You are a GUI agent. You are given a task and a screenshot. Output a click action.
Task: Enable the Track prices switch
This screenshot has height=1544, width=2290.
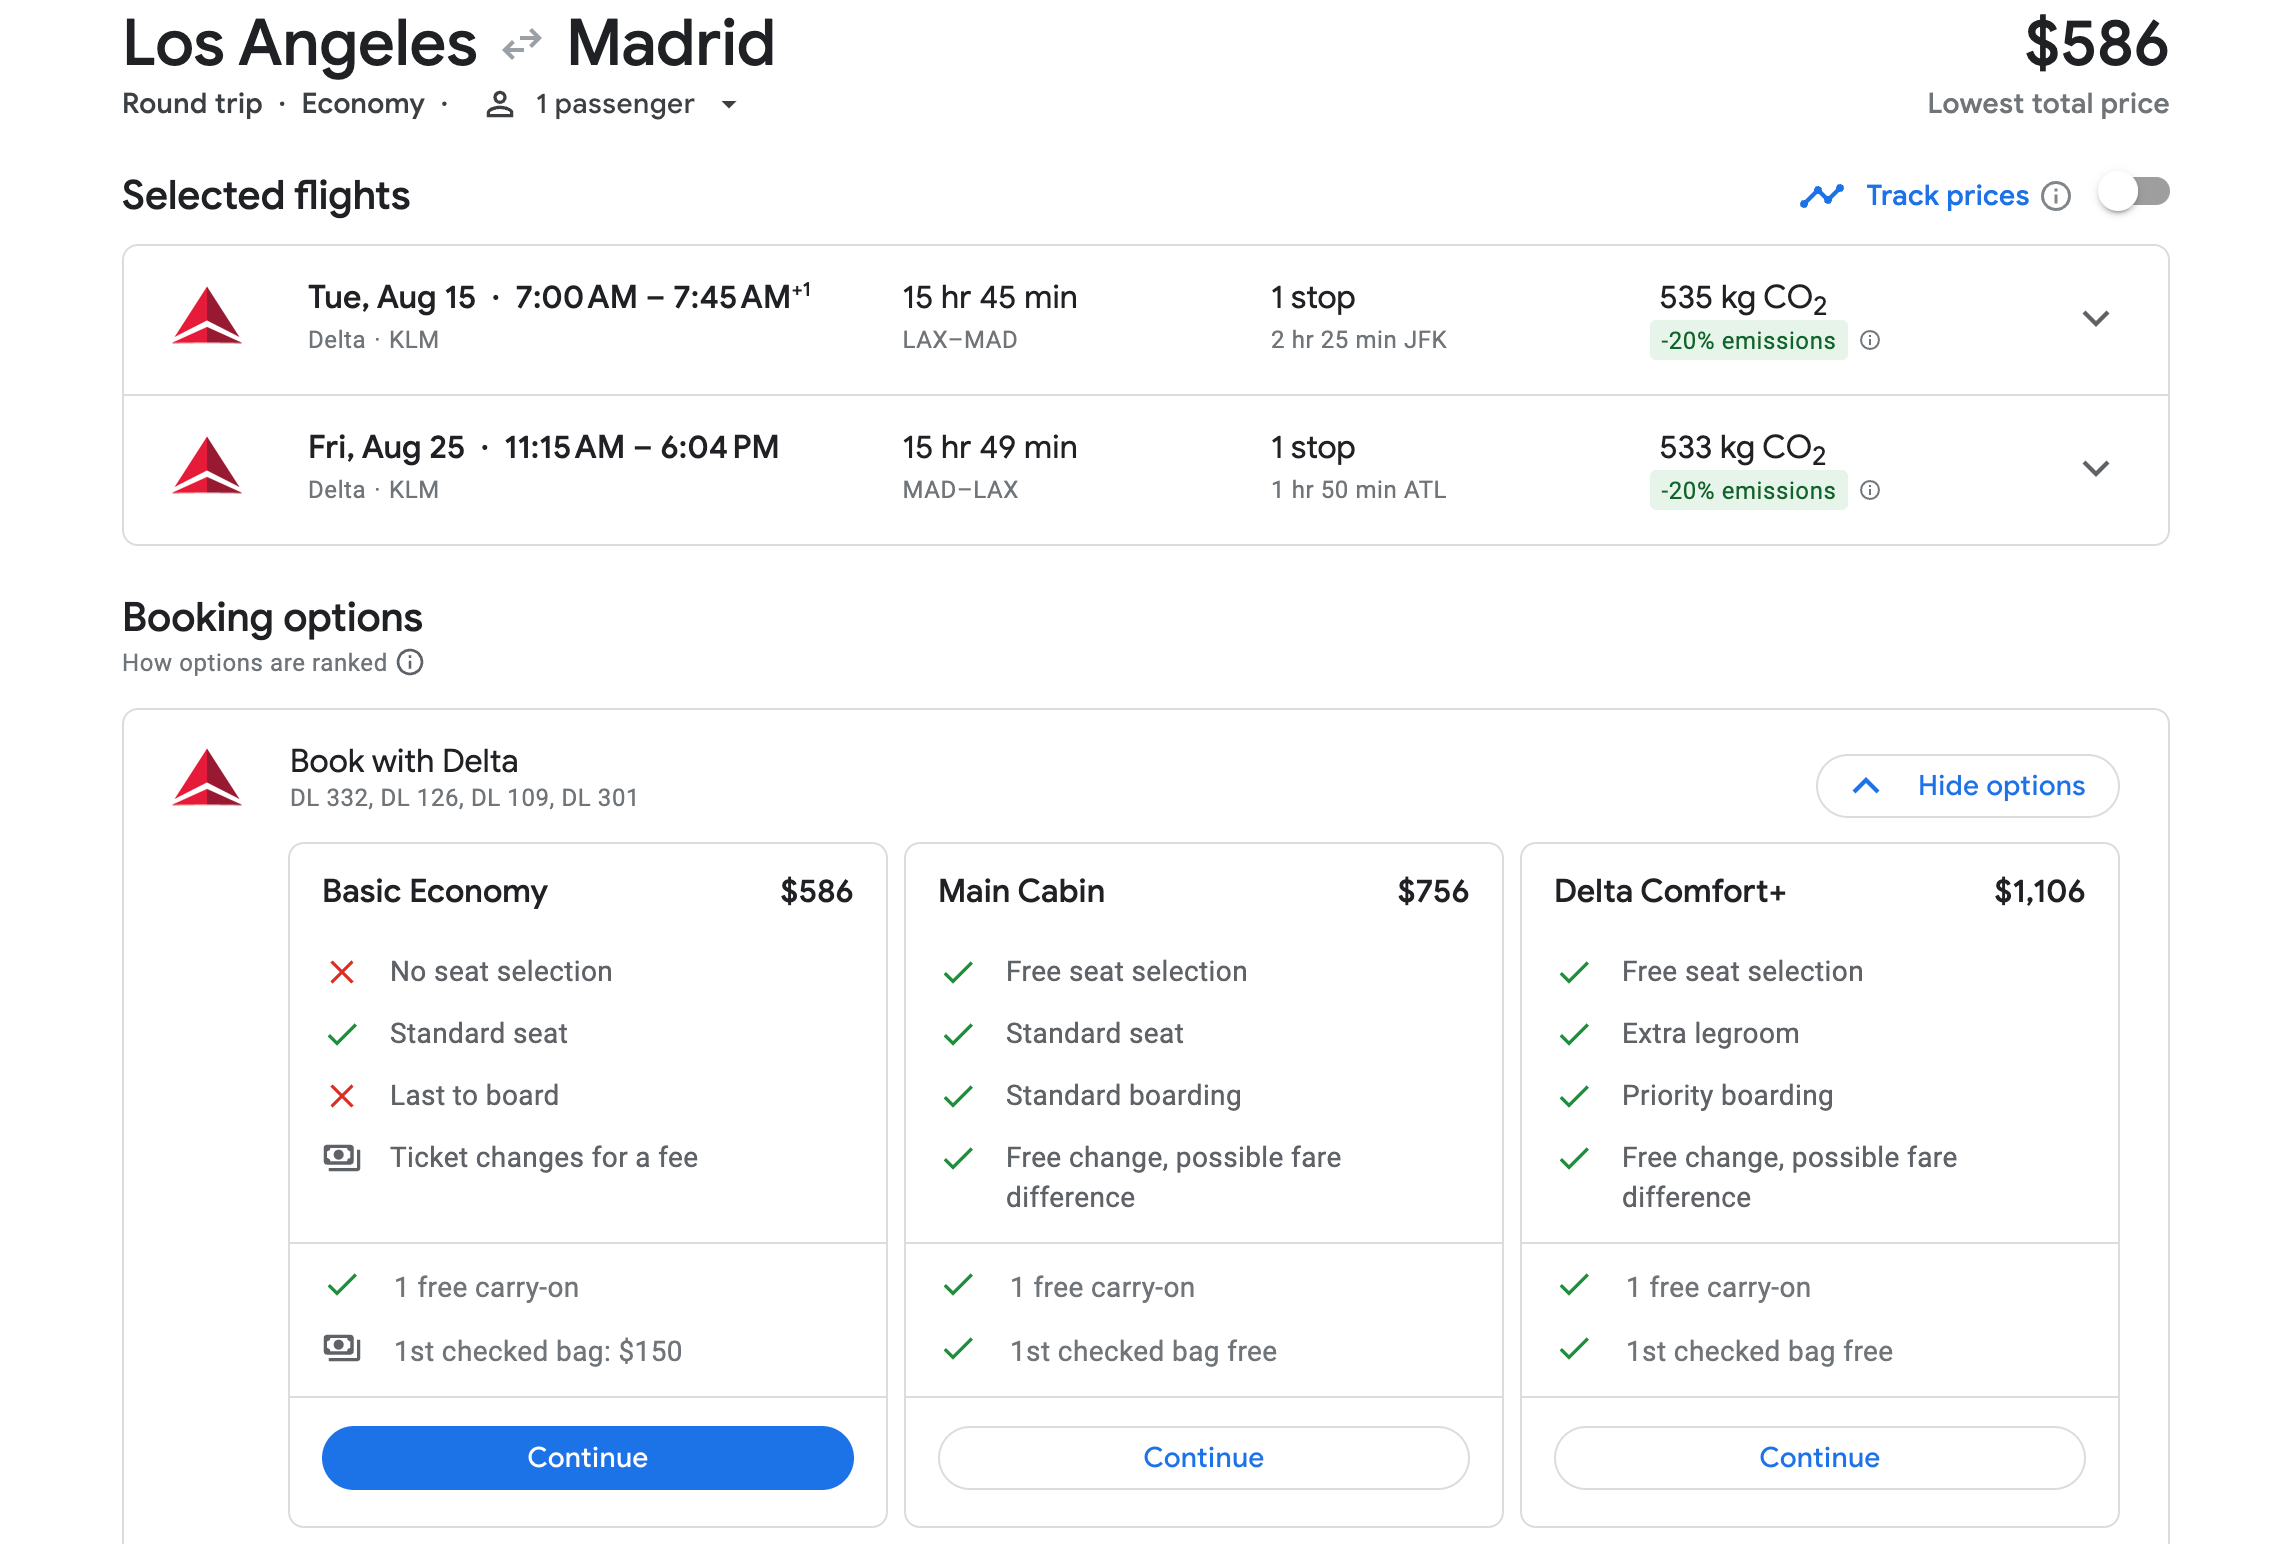[2134, 192]
